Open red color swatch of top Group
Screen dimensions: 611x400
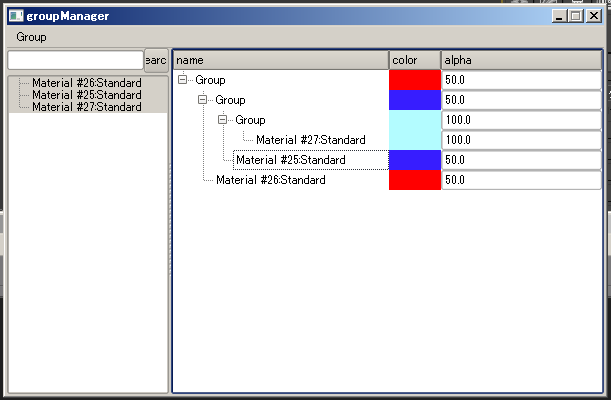point(415,80)
